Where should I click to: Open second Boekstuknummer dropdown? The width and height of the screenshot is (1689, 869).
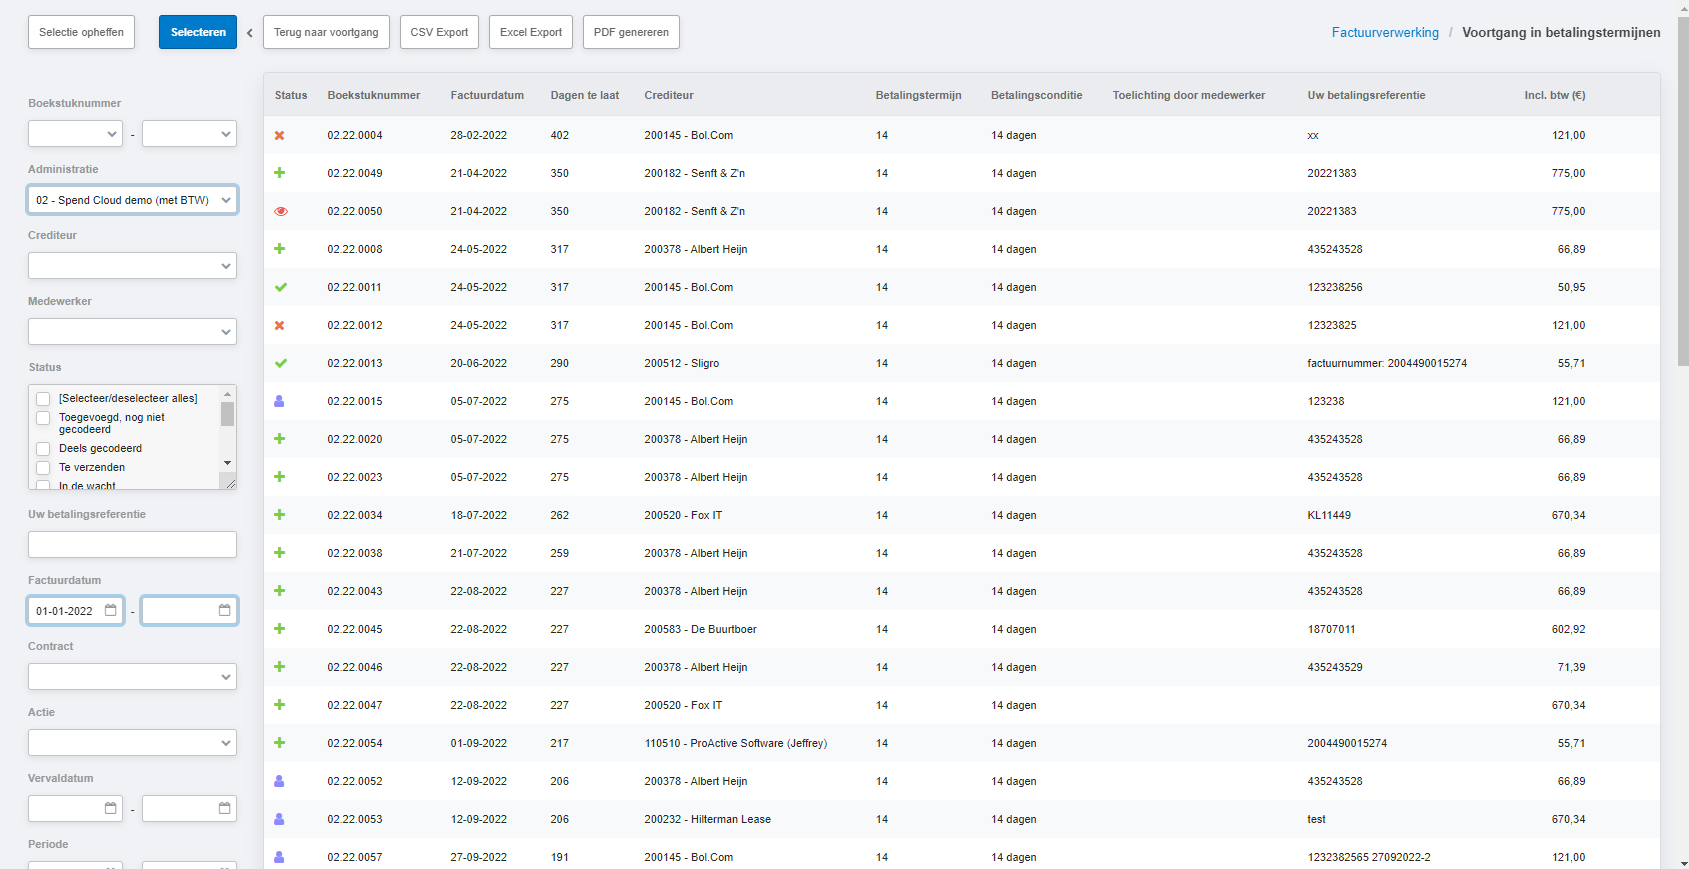tap(189, 134)
